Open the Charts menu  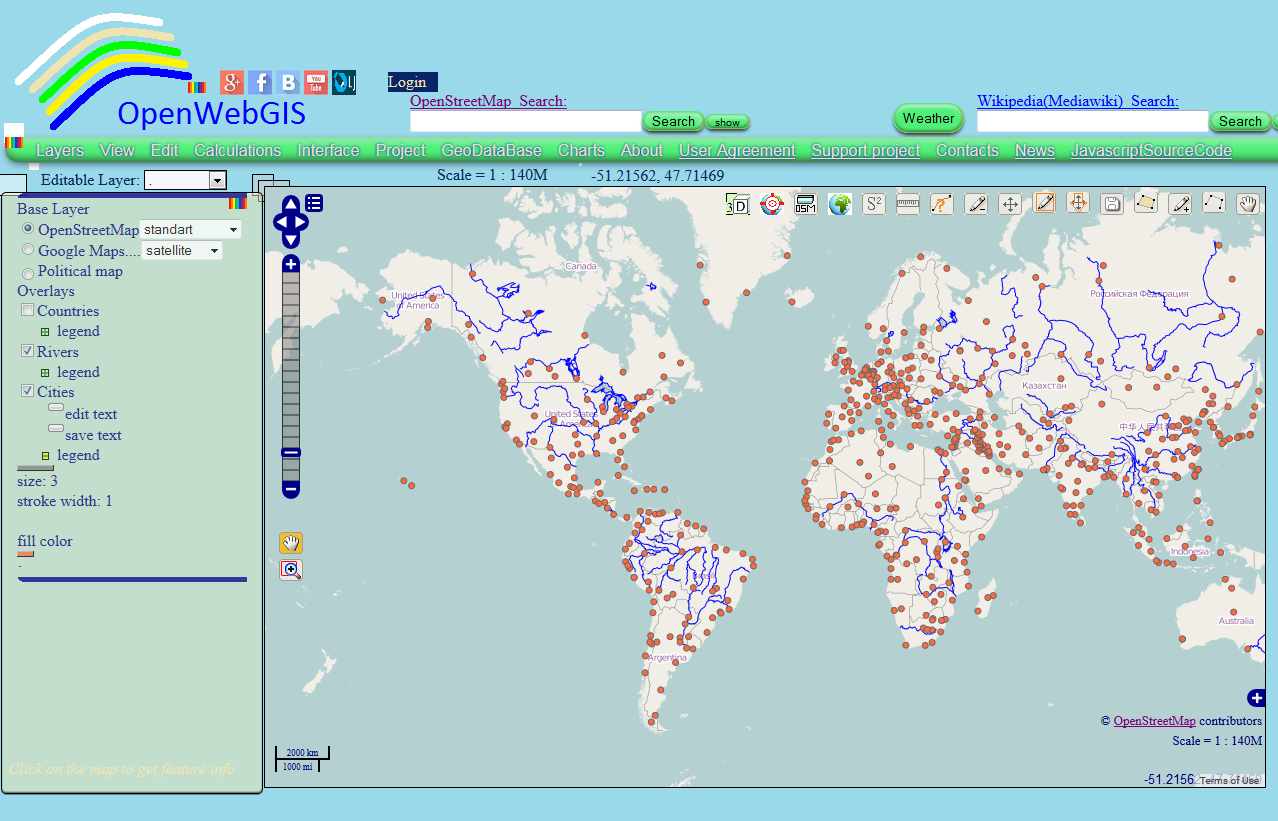pos(581,150)
